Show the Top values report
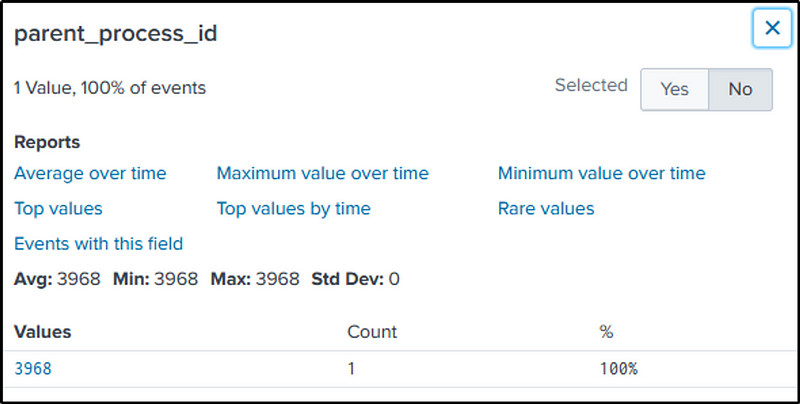800x404 pixels. (58, 209)
